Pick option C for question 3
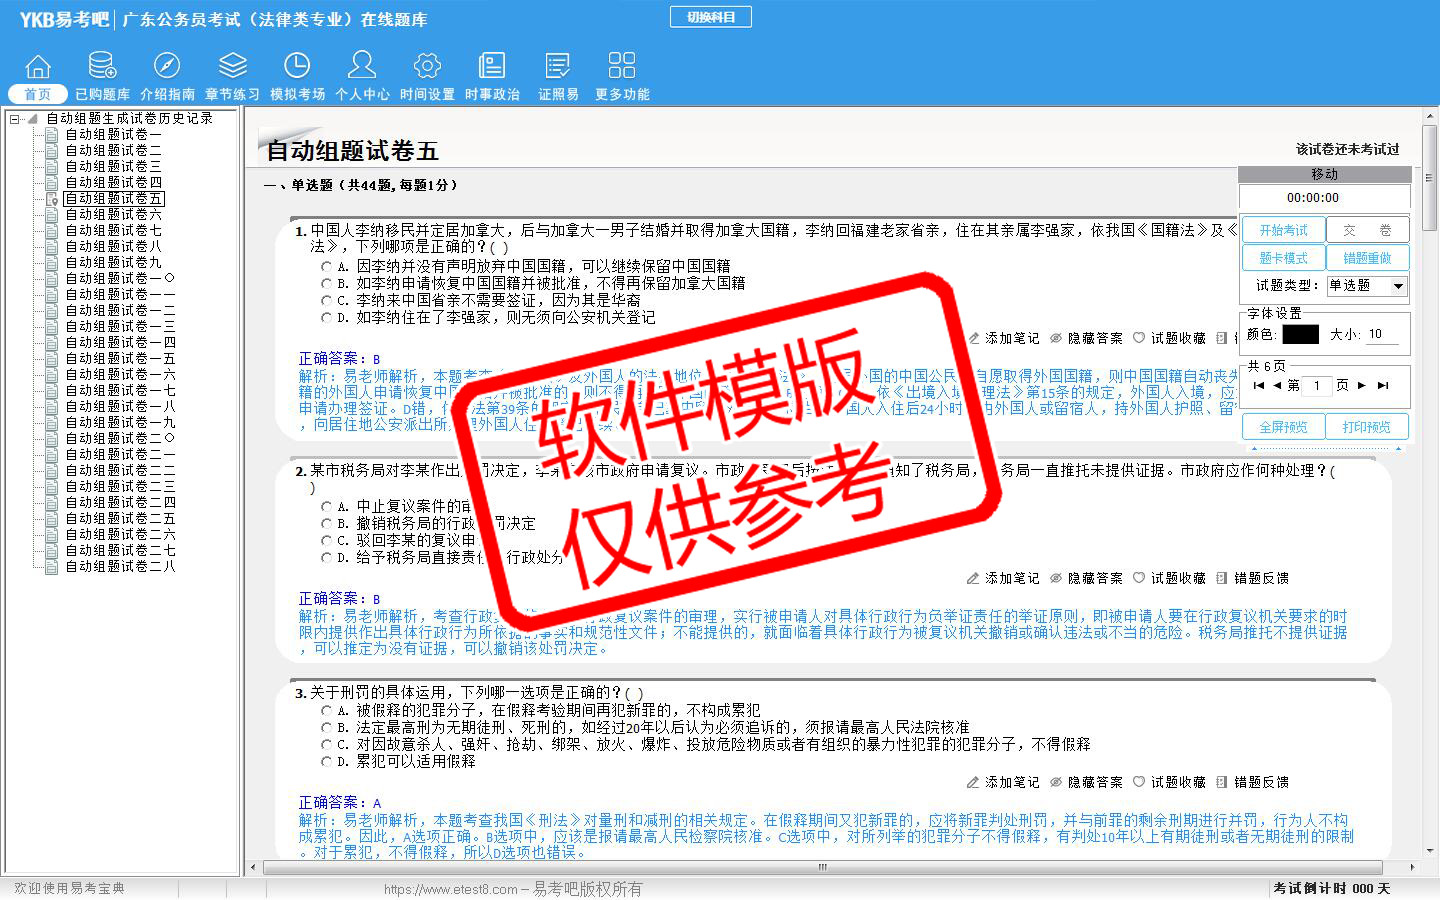The image size is (1440, 900). pyautogui.click(x=327, y=745)
